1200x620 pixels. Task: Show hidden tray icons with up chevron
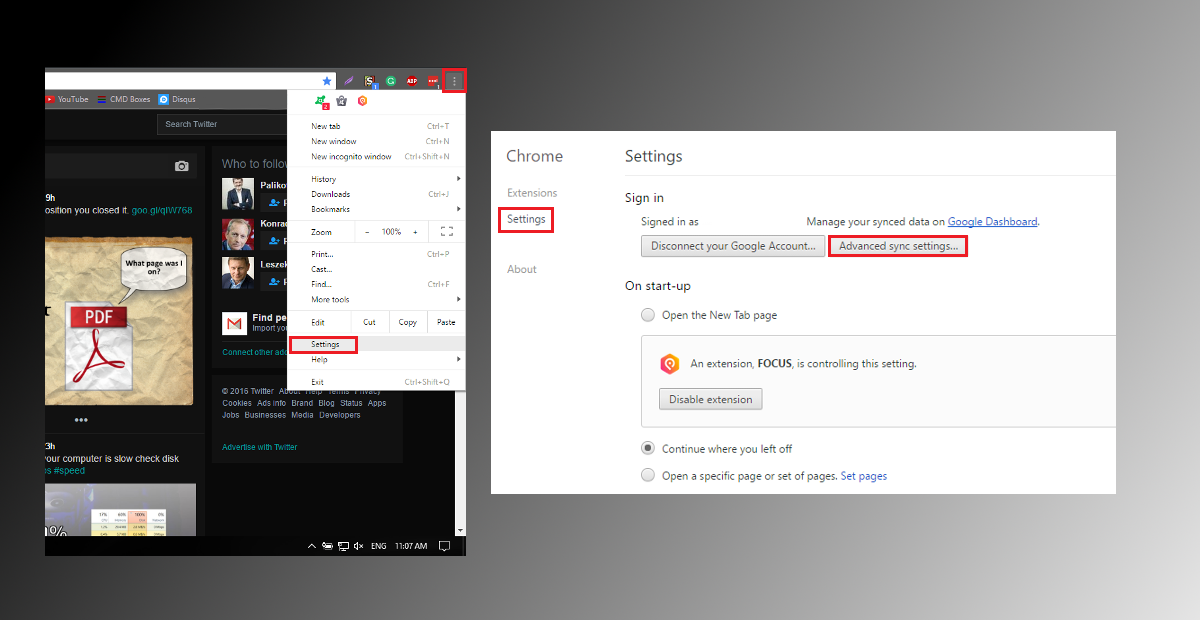point(312,546)
